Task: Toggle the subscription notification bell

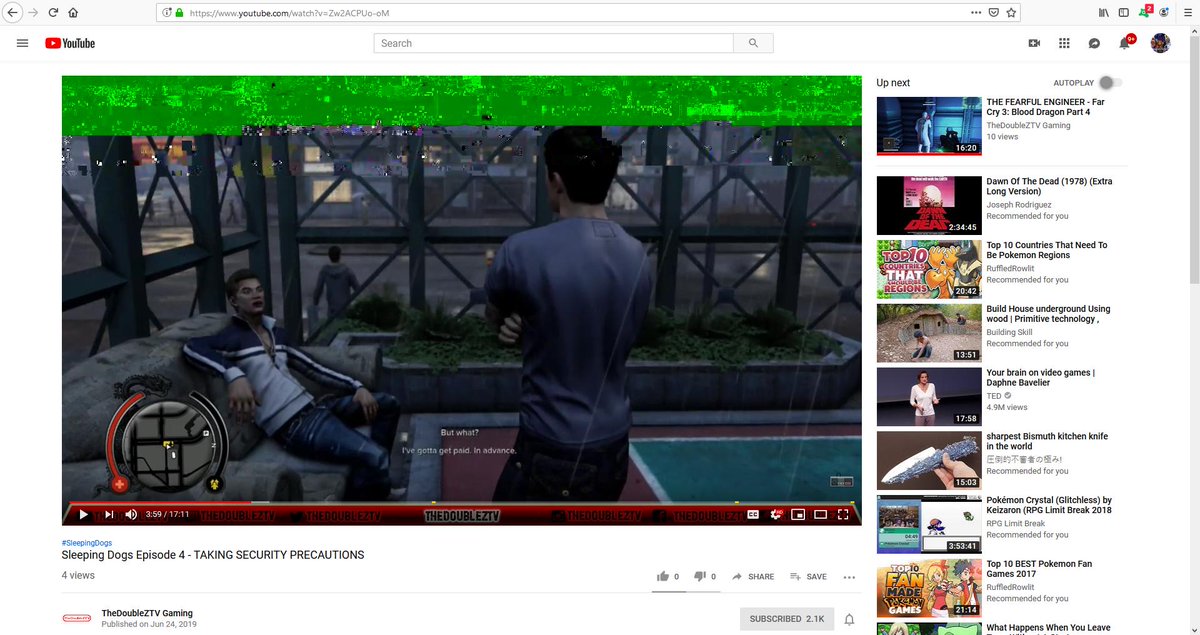Action: coord(849,619)
